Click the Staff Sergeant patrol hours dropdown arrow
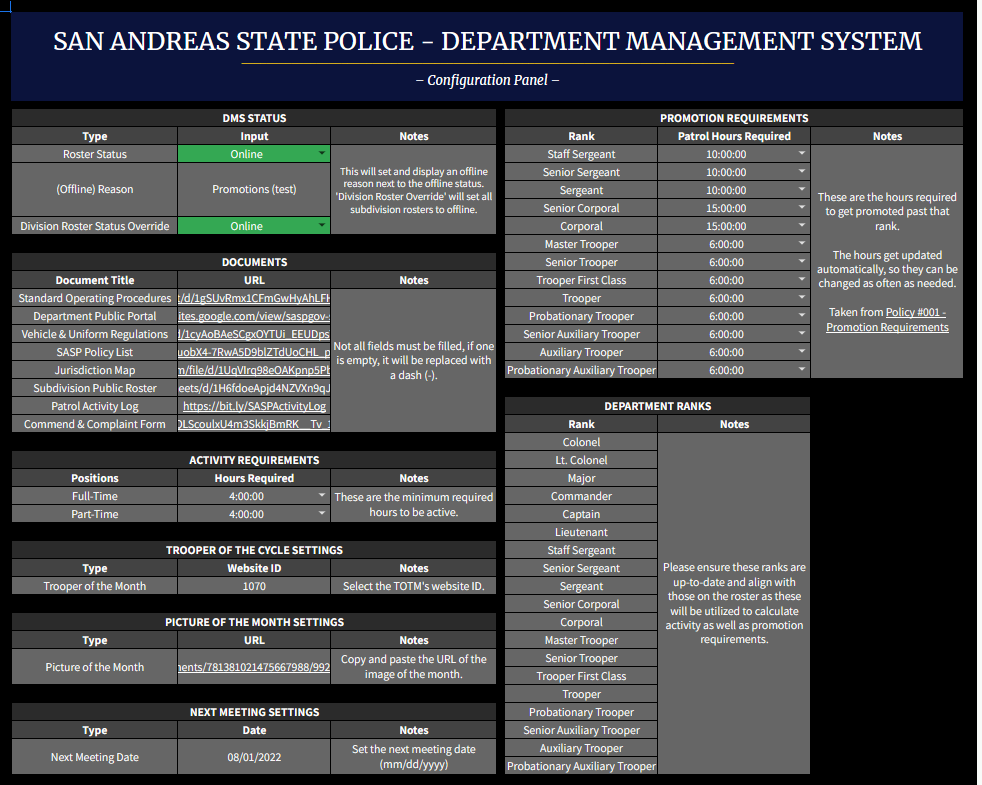This screenshot has height=785, width=982. pos(802,153)
